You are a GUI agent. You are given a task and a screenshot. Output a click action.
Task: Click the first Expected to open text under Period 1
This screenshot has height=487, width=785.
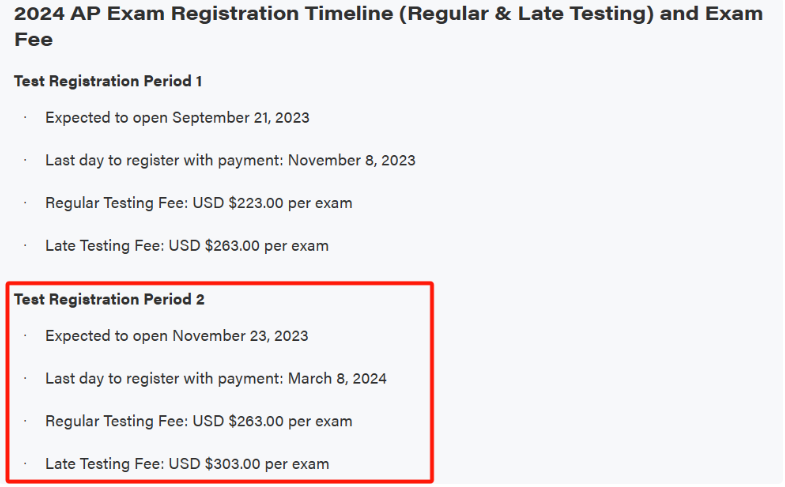(x=106, y=118)
